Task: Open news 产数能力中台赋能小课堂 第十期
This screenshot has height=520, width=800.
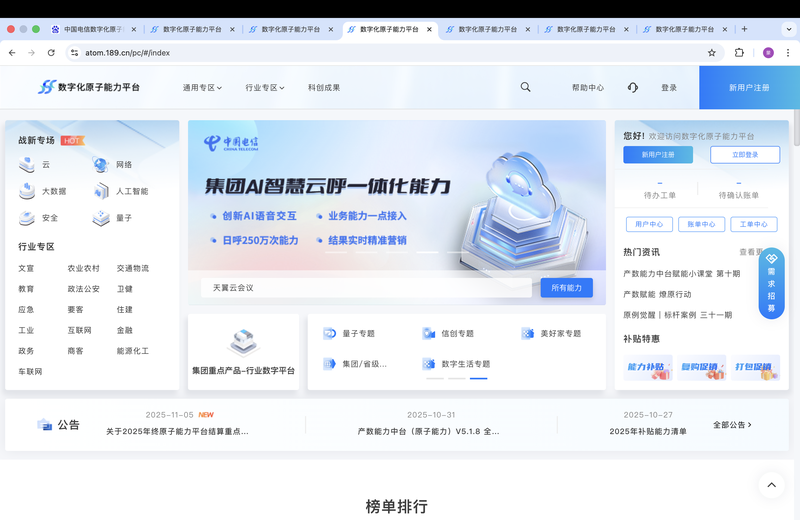Action: (x=681, y=274)
